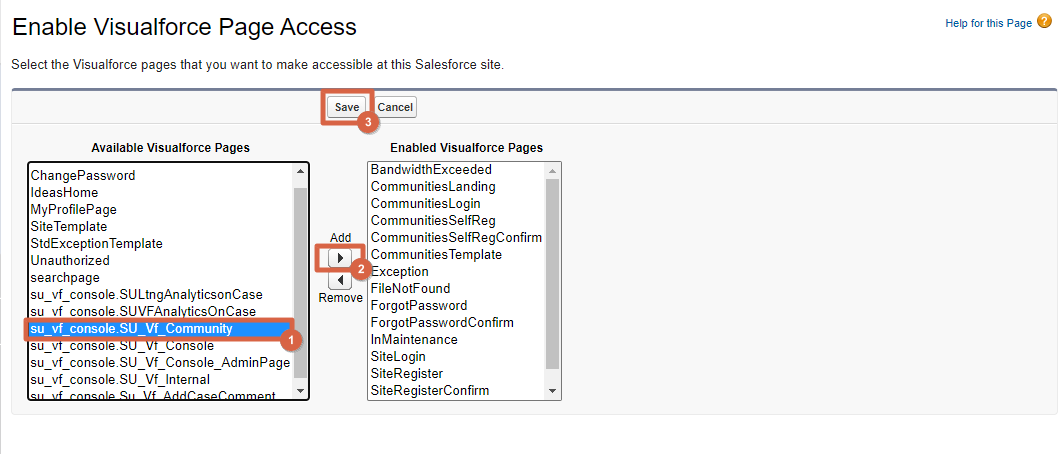Select BandwidthExceeded in enabled pages
The height and width of the screenshot is (454, 1060).
(431, 170)
